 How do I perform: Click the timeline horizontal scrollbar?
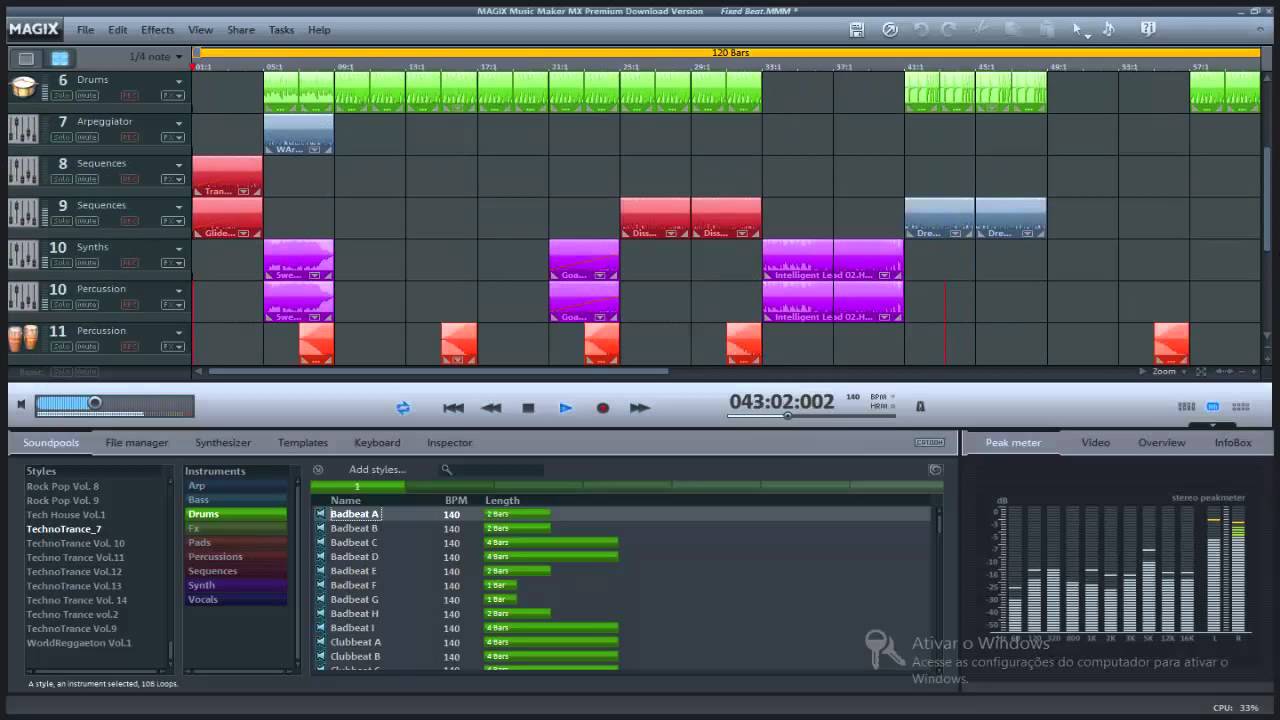pos(438,371)
